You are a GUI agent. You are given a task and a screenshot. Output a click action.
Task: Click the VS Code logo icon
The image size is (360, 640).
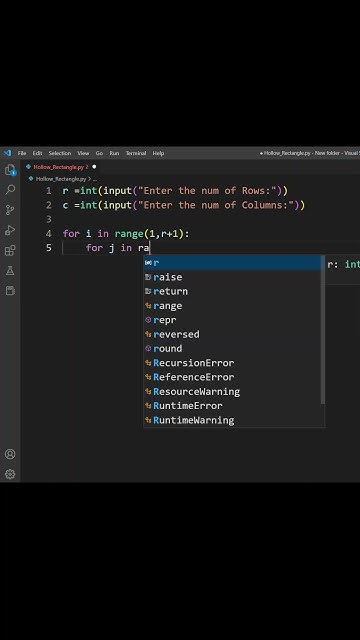(x=7, y=153)
